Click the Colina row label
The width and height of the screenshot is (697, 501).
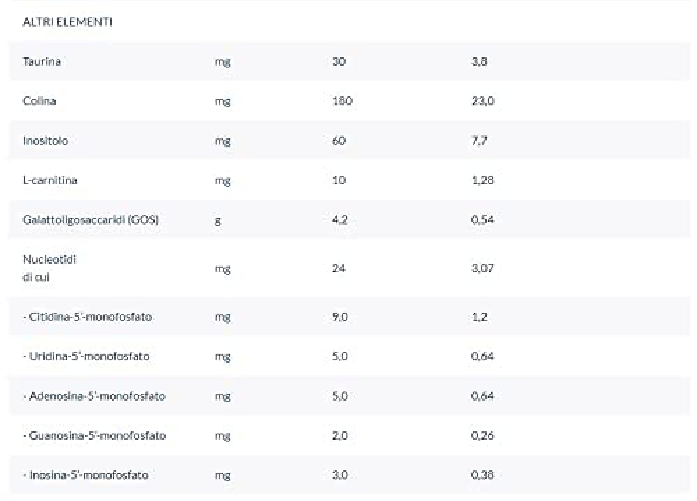[x=41, y=101]
